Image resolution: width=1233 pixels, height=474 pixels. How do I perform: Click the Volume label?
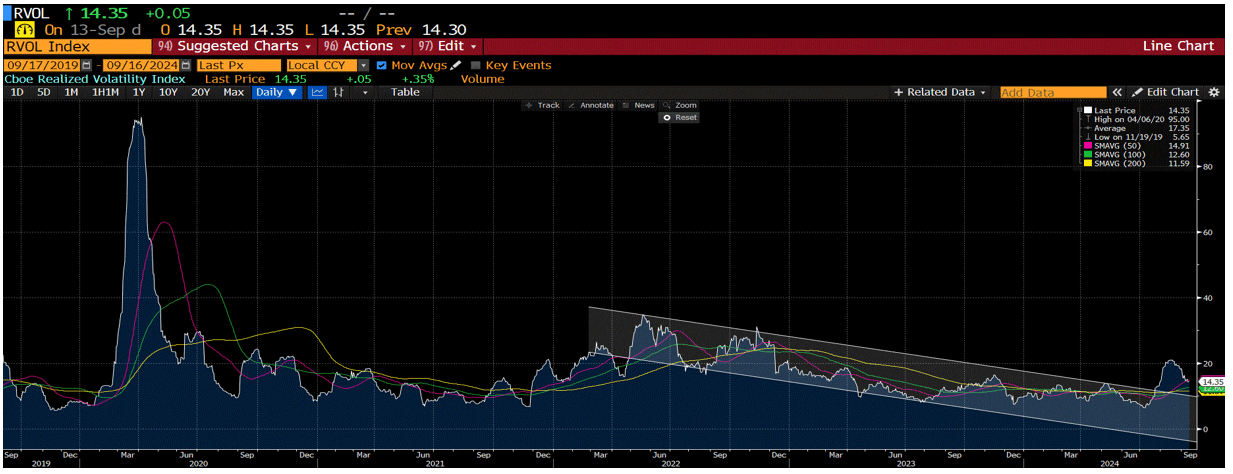point(482,78)
